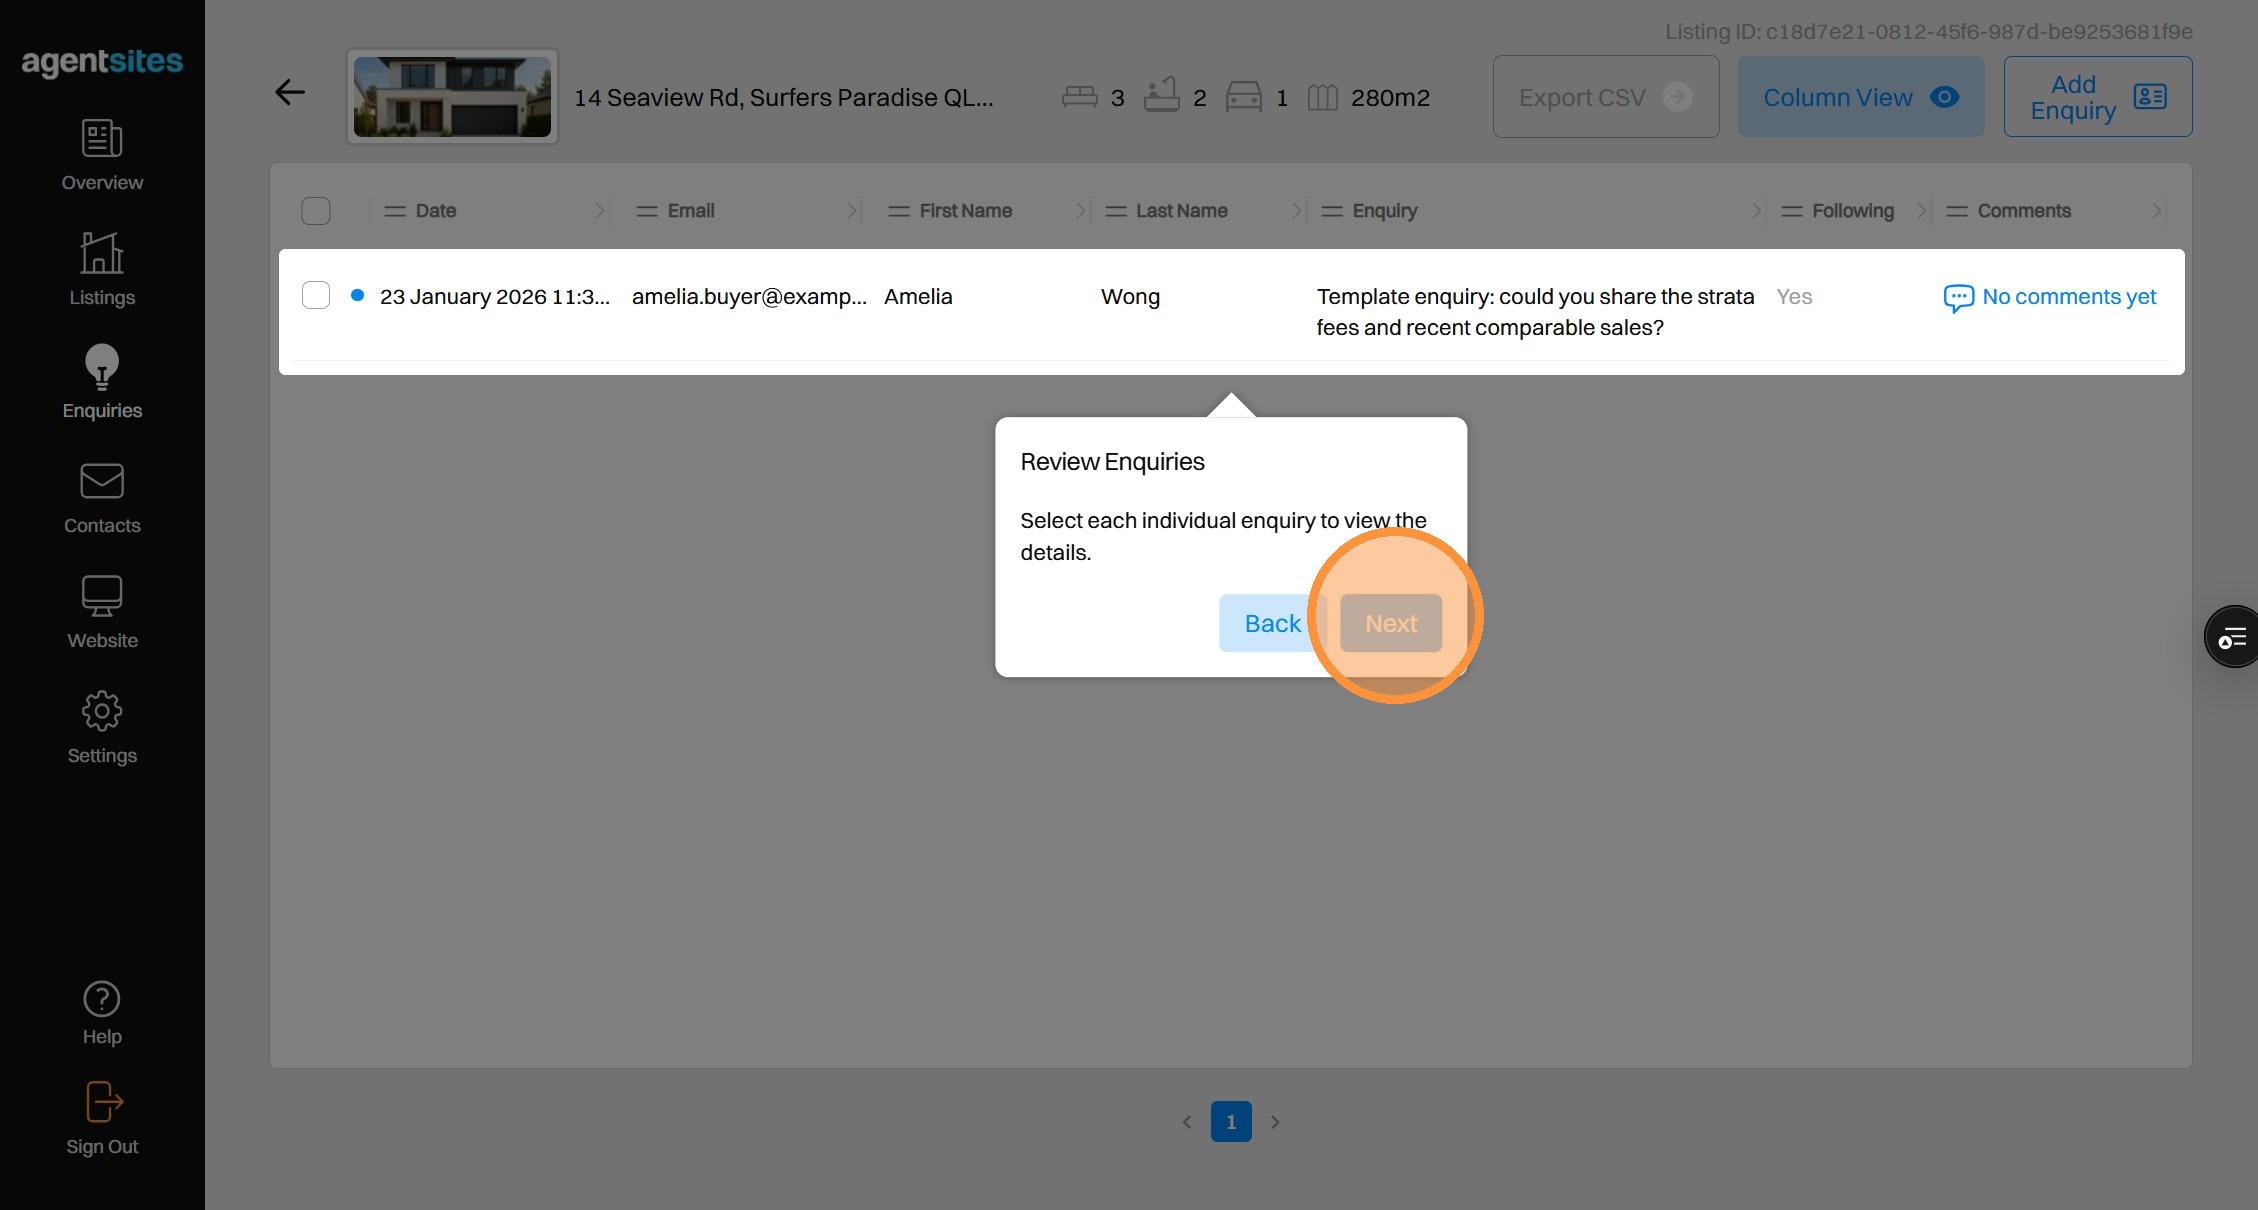Tick the select-all header checkbox
This screenshot has width=2258, height=1210.
(316, 211)
